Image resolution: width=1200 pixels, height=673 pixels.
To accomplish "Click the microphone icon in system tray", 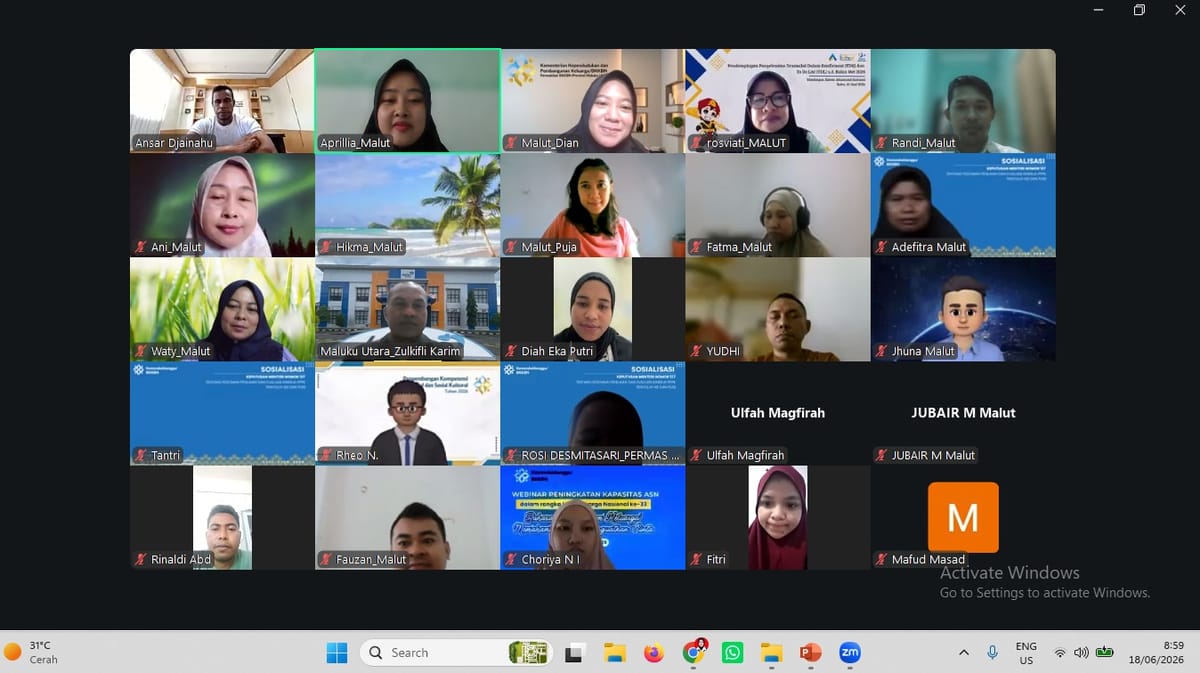I will 992,652.
